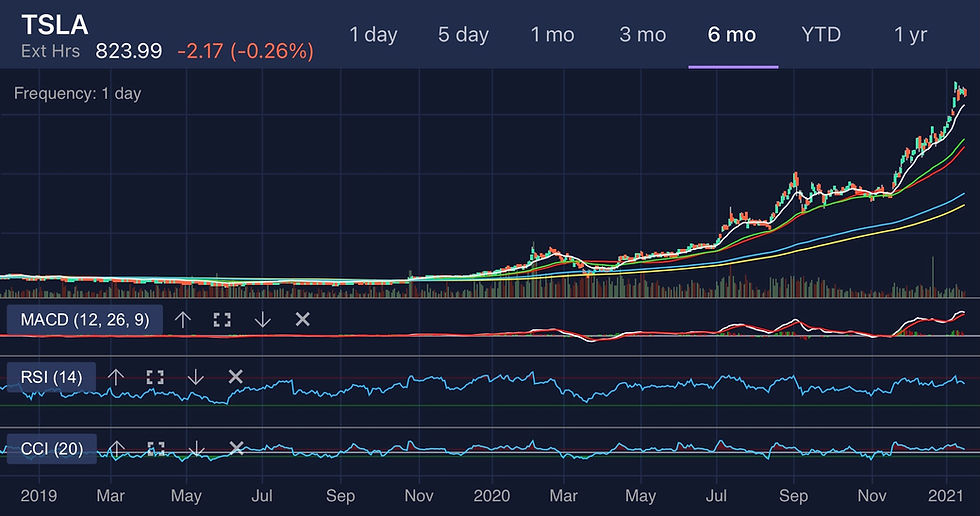Open the RSI (14) settings label
Screen dimensions: 980x516
click(51, 377)
